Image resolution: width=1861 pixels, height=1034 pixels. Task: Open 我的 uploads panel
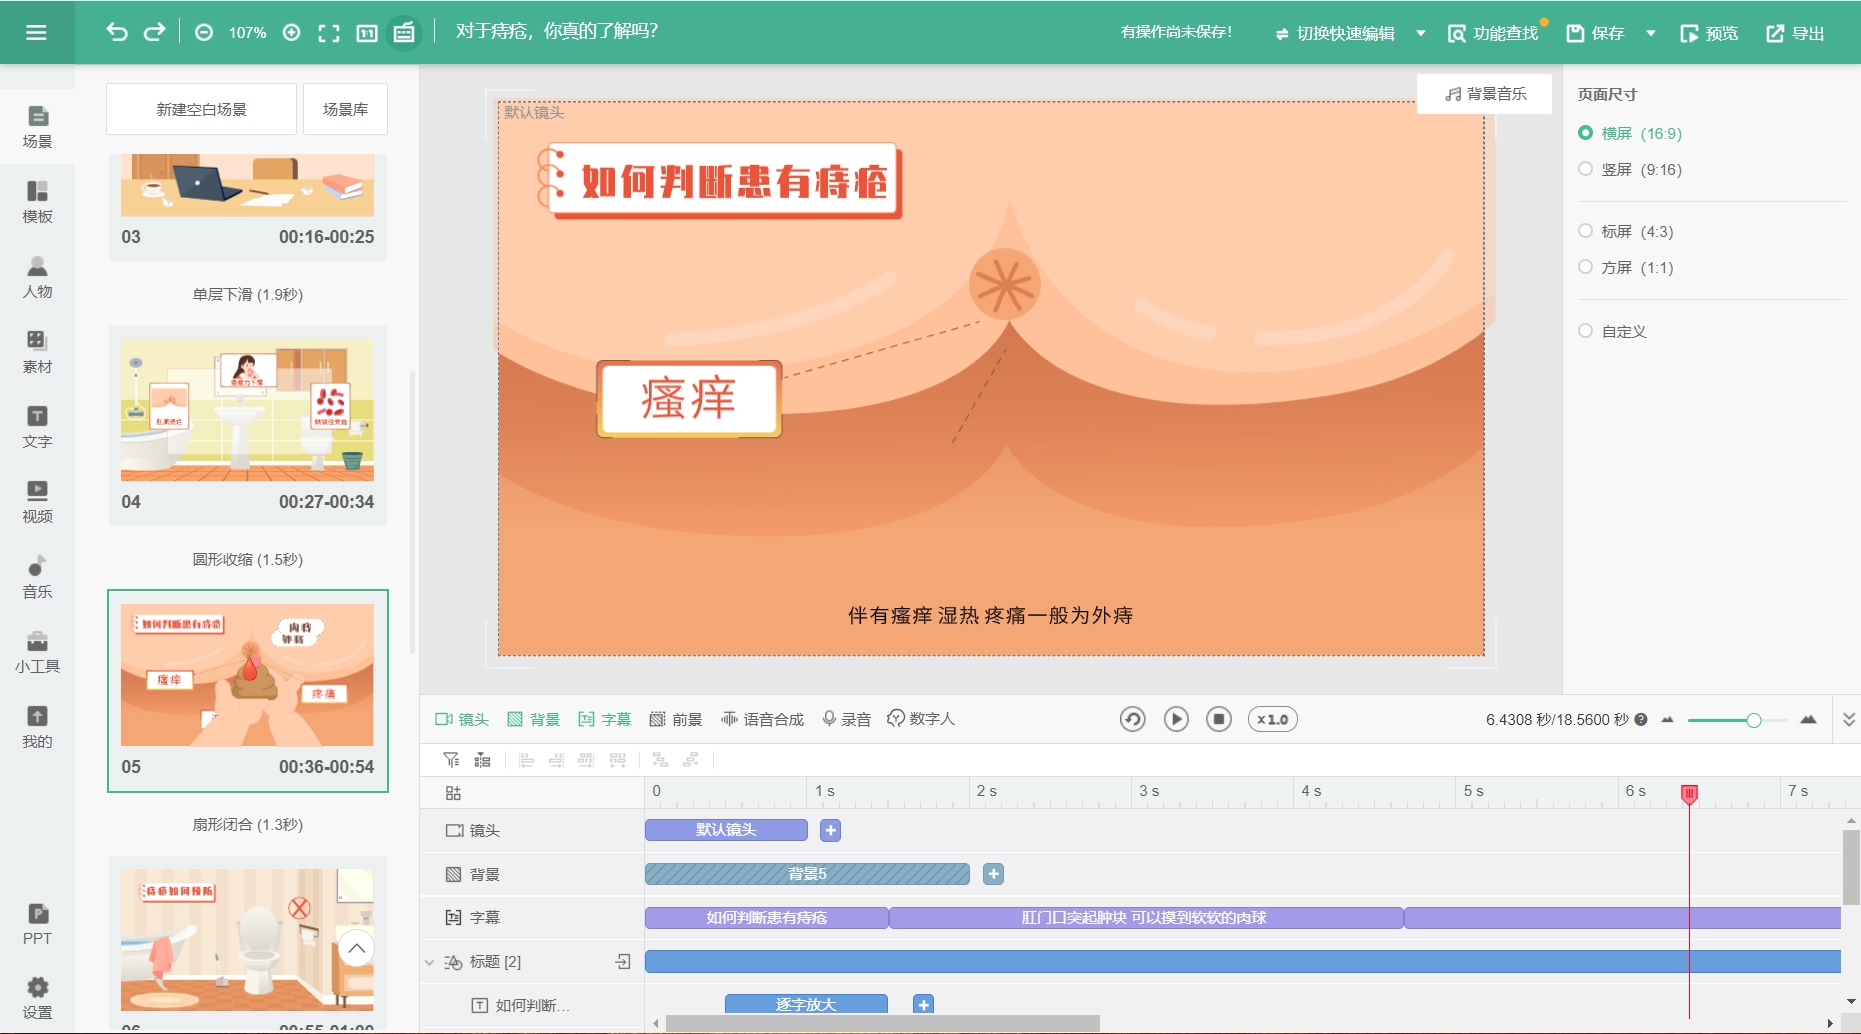tap(37, 727)
